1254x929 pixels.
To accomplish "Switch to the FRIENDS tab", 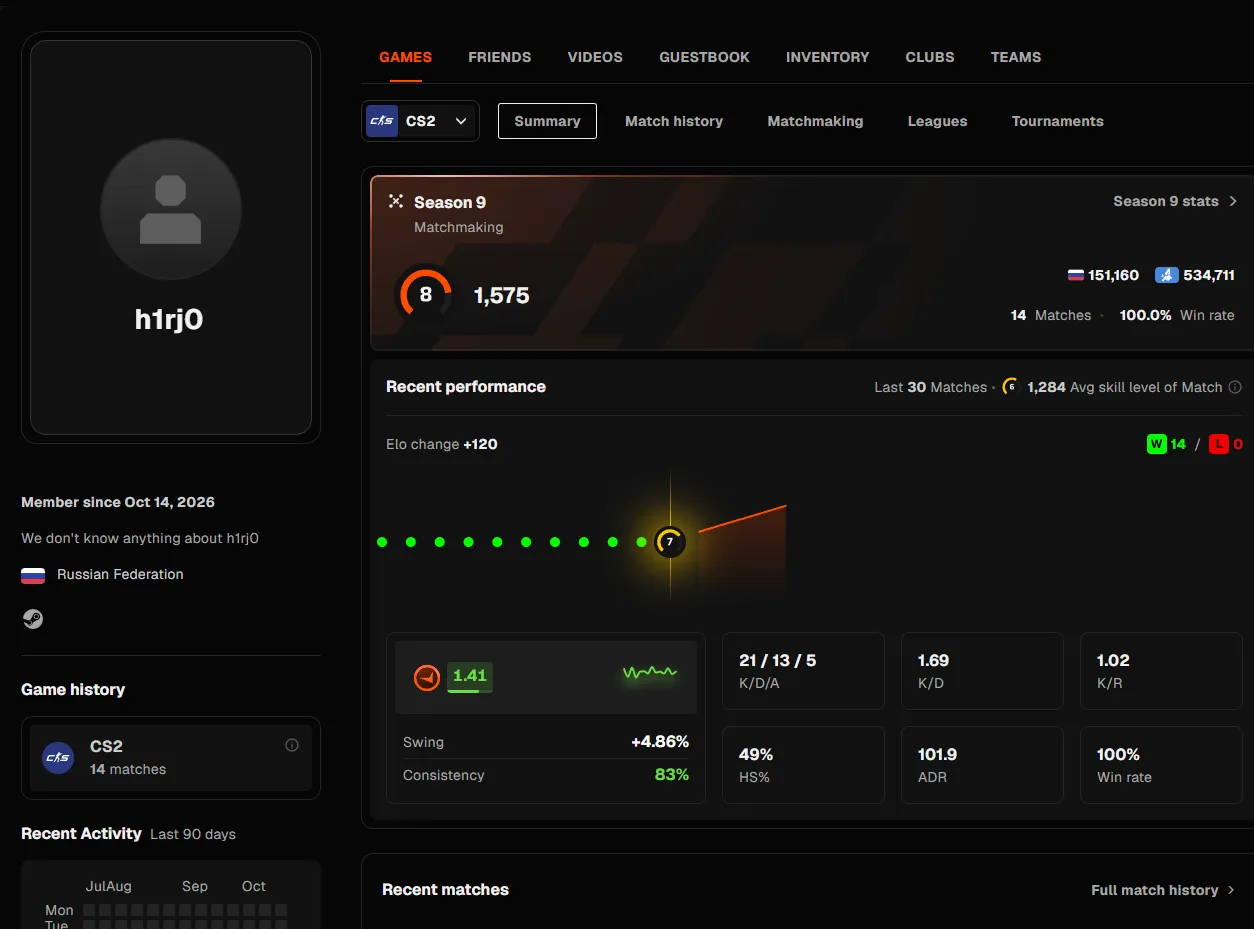I will click(x=500, y=57).
